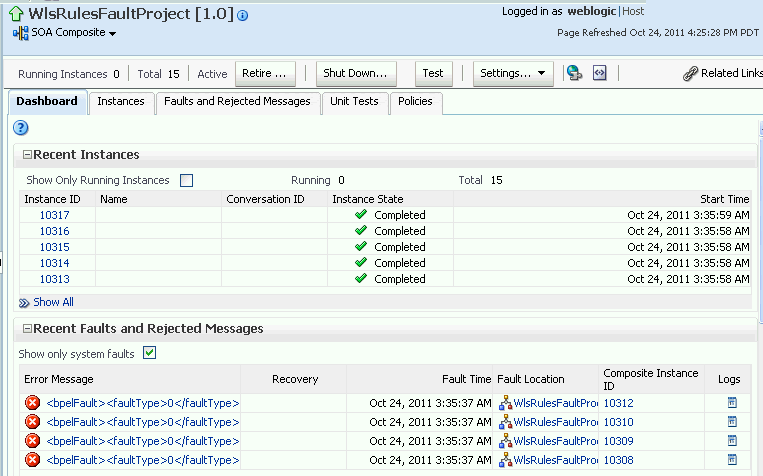Open instance 10317
763x476 pixels.
(54, 215)
